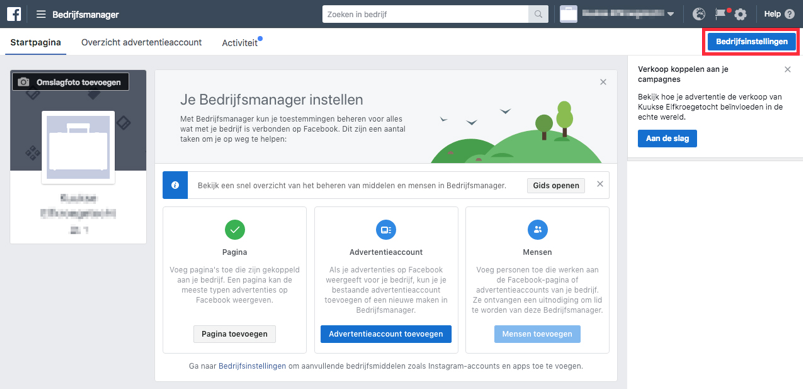The height and width of the screenshot is (389, 803).
Task: Close the Je Bedrijfsmanager instellen panel
Action: 603,82
